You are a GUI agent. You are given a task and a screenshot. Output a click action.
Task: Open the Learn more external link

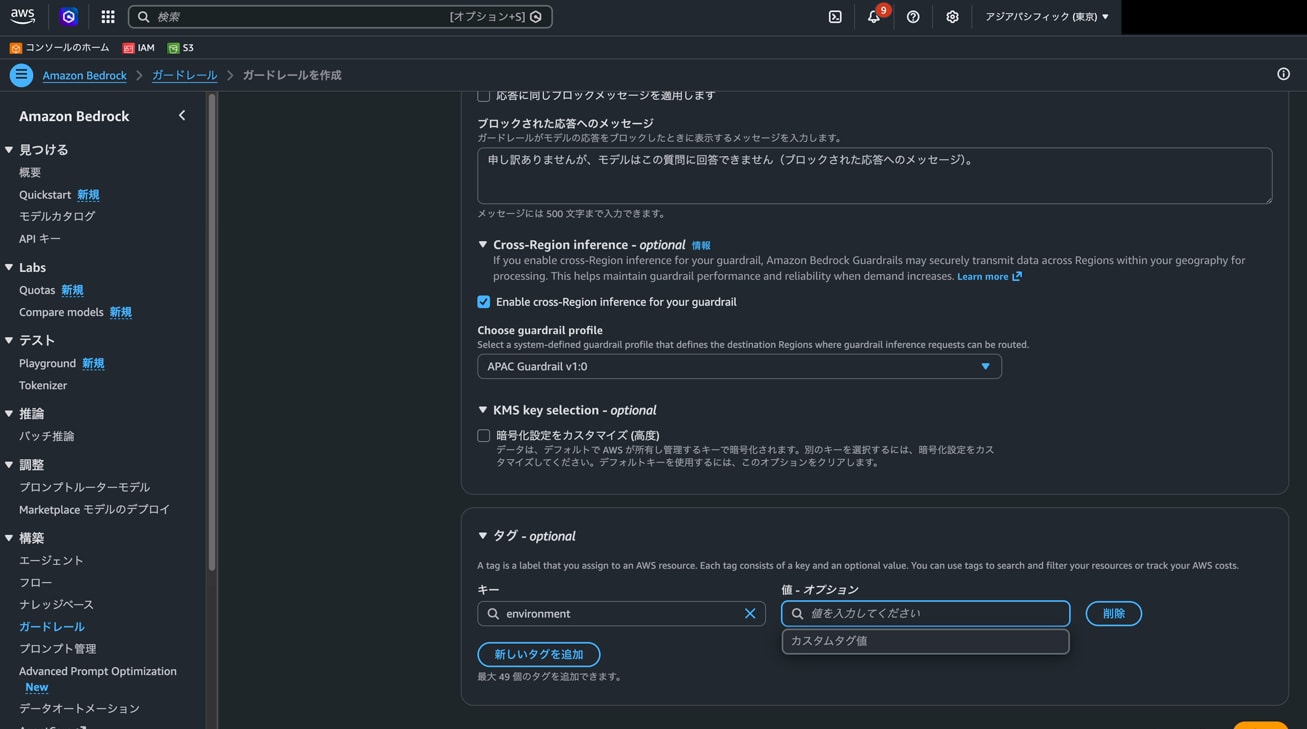click(990, 276)
